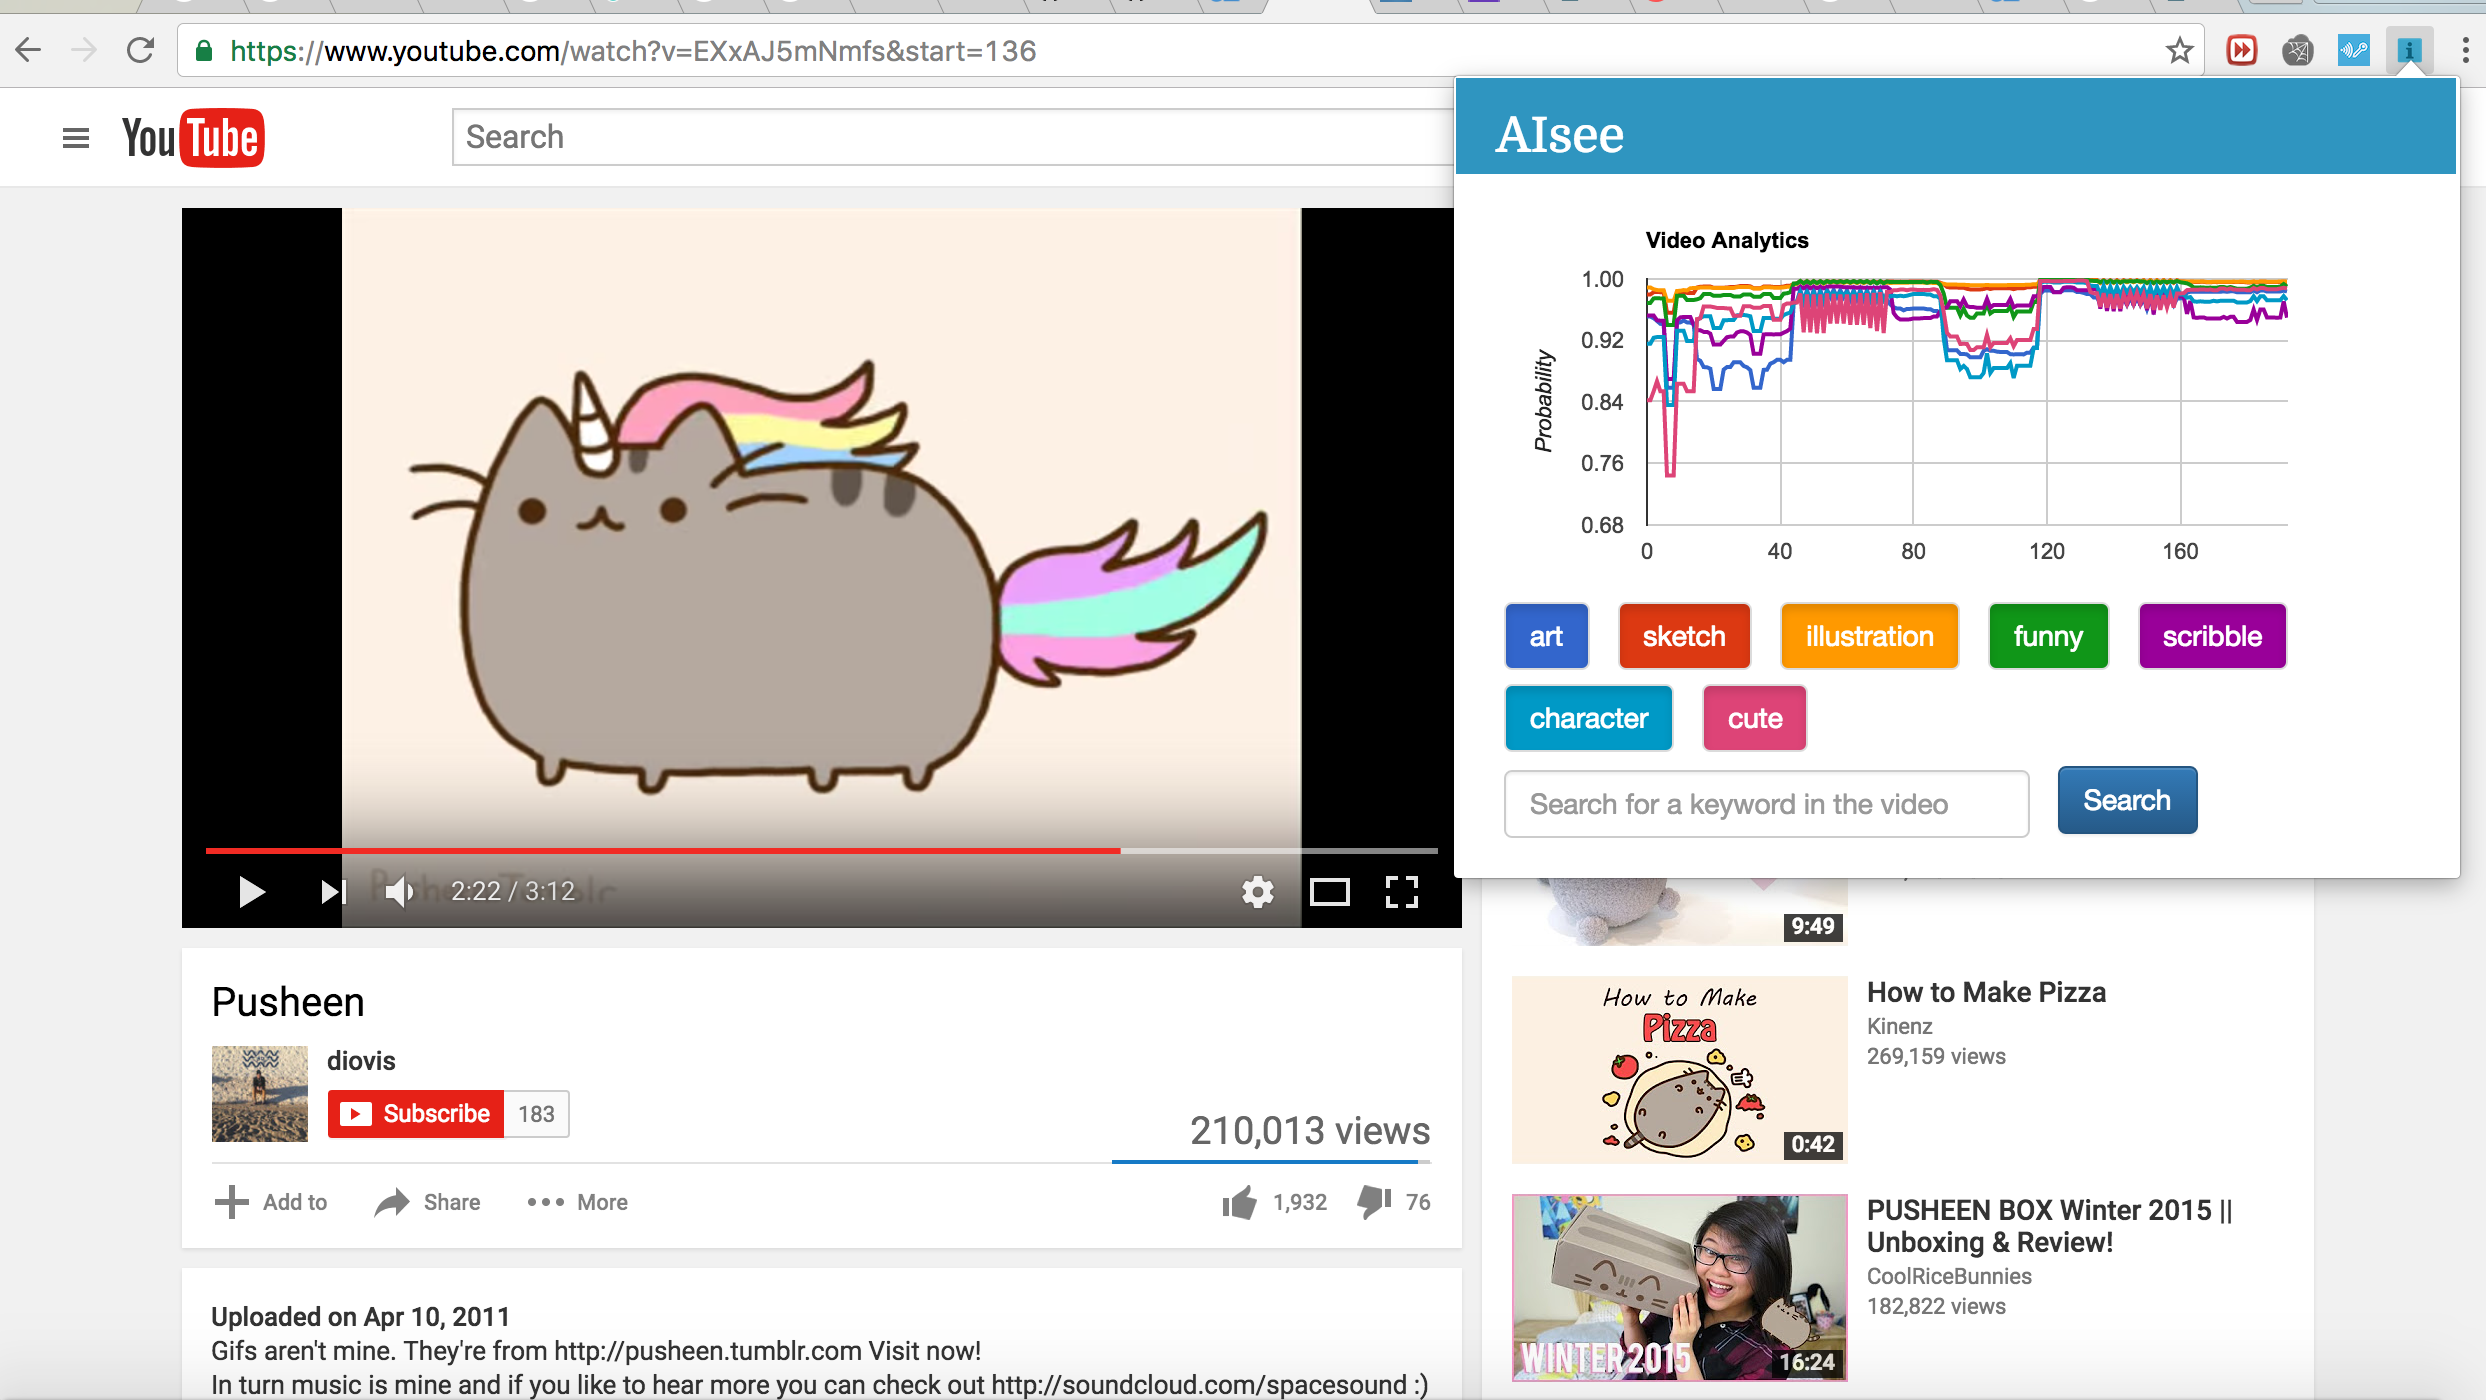2486x1400 pixels.
Task: Open Chrome three-dot menu
Action: pyautogui.click(x=2465, y=50)
